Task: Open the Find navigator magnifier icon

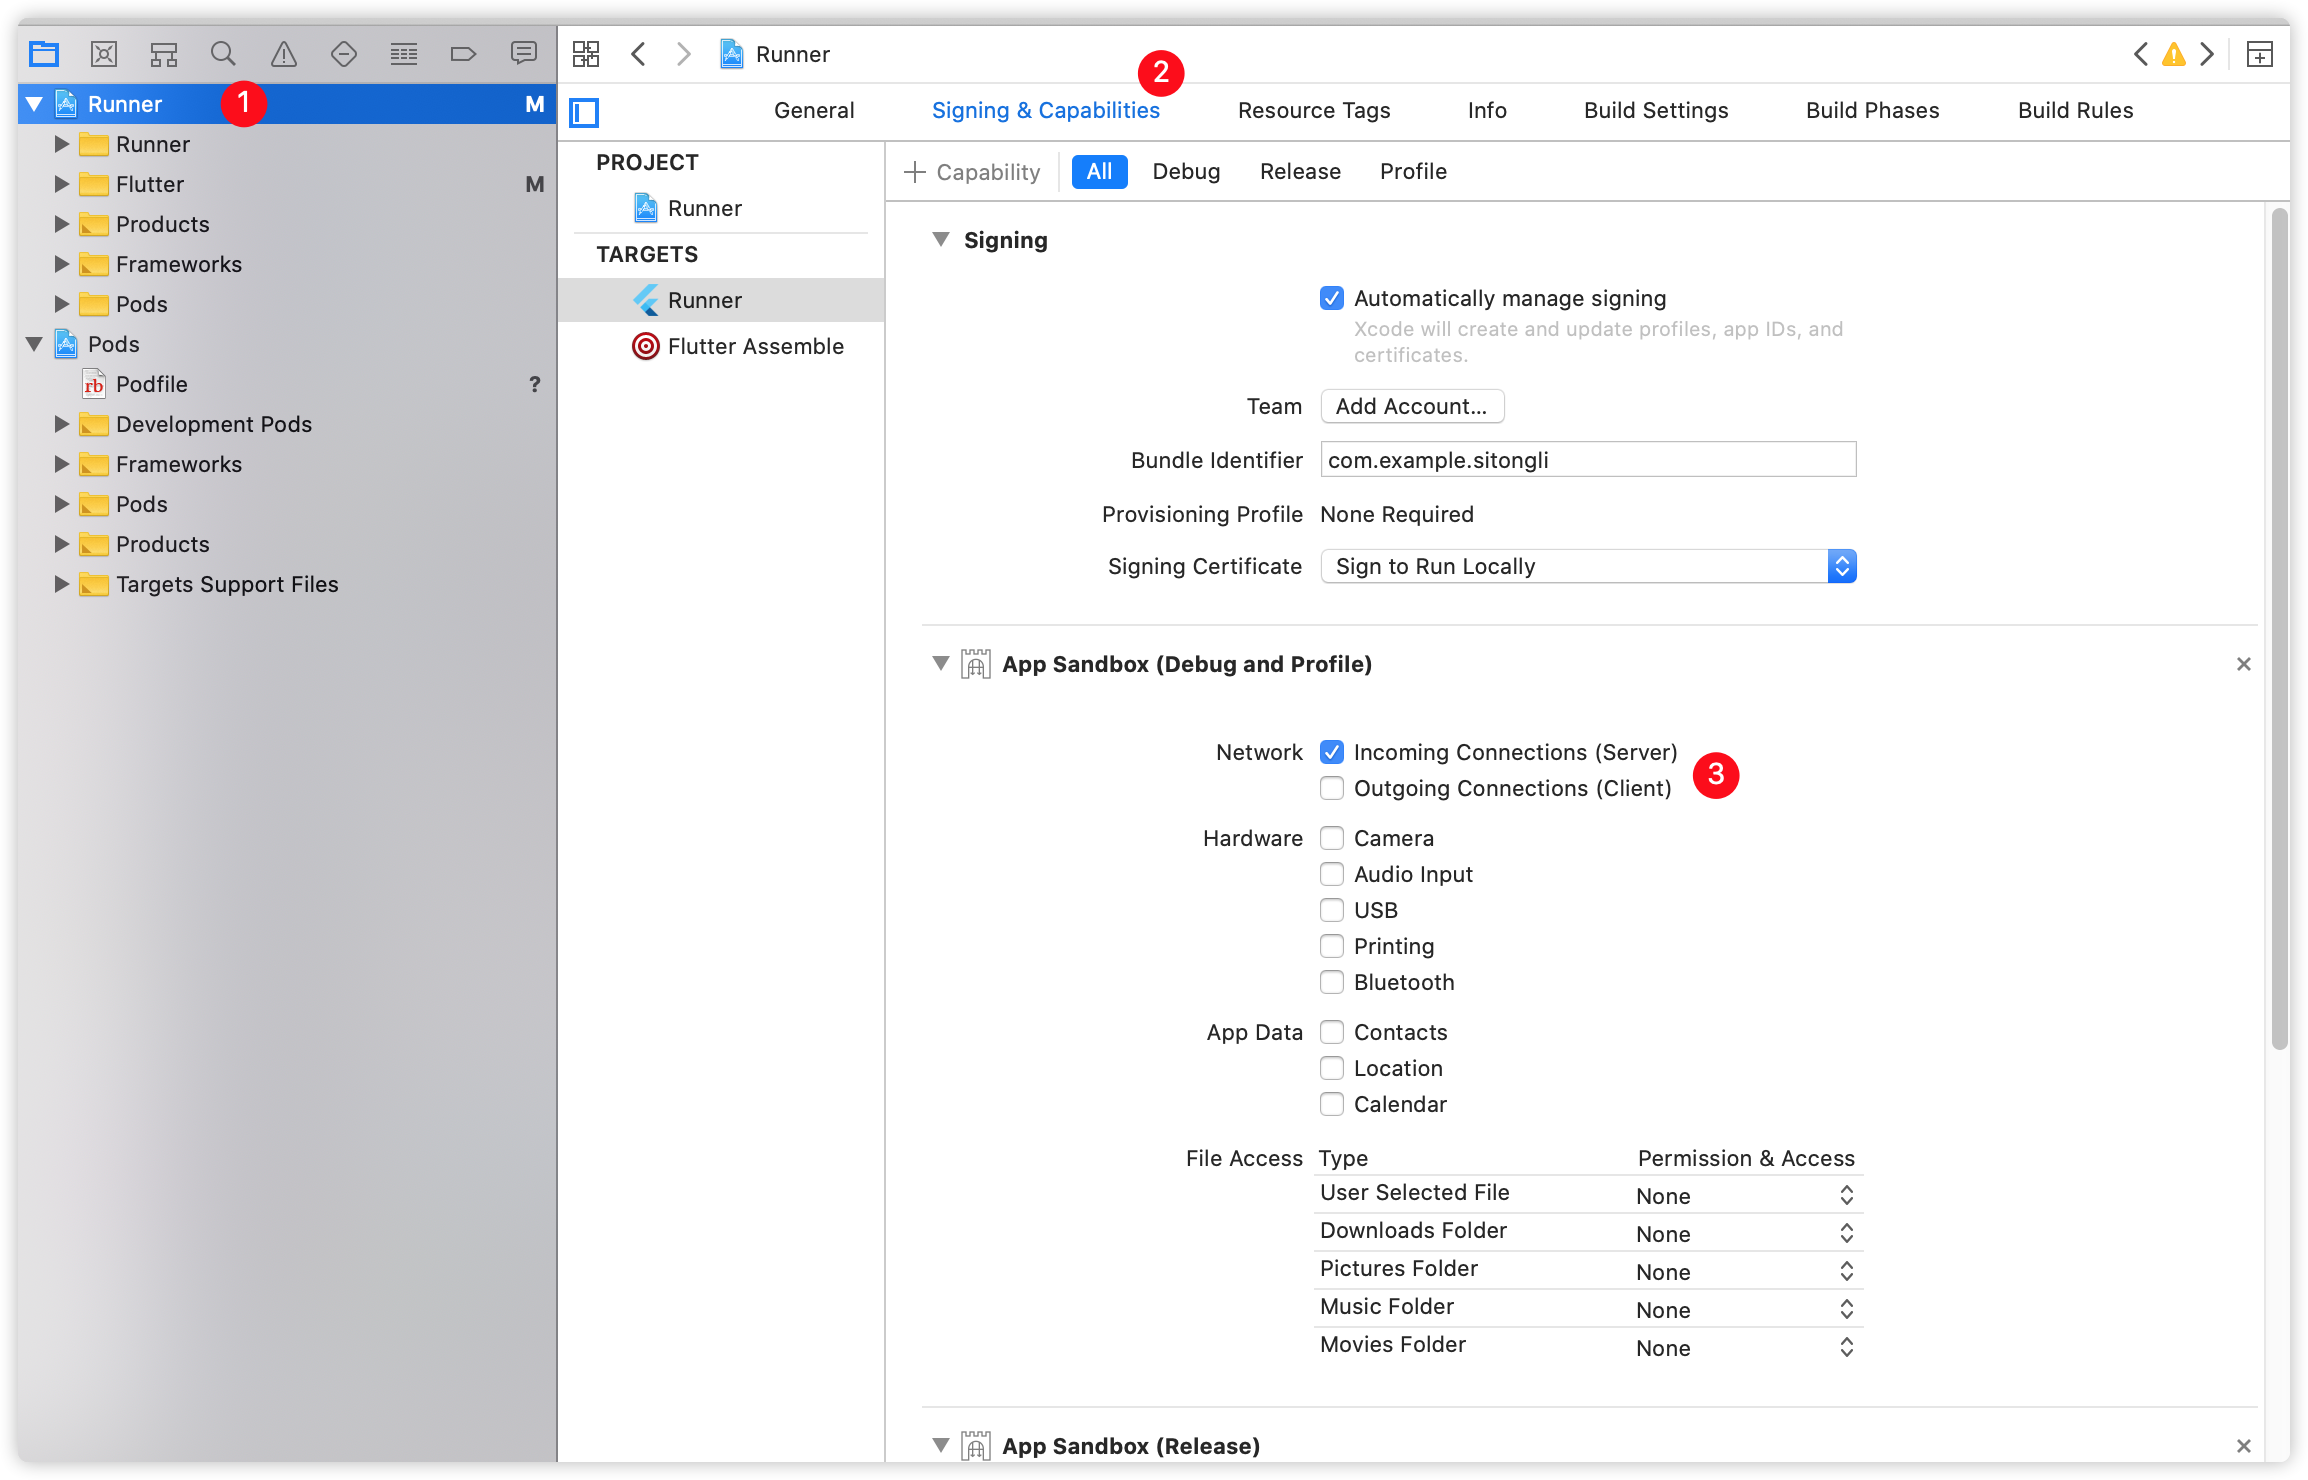Action: pos(224,54)
